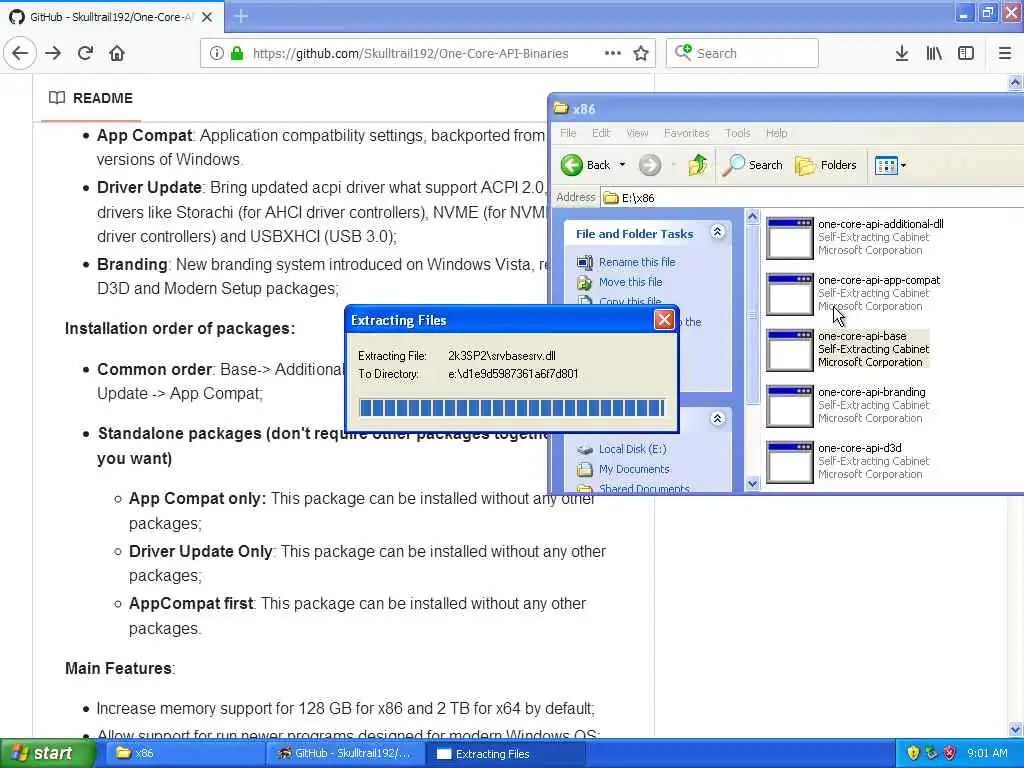Select one-core-api-d3d file icon

[x=790, y=462]
